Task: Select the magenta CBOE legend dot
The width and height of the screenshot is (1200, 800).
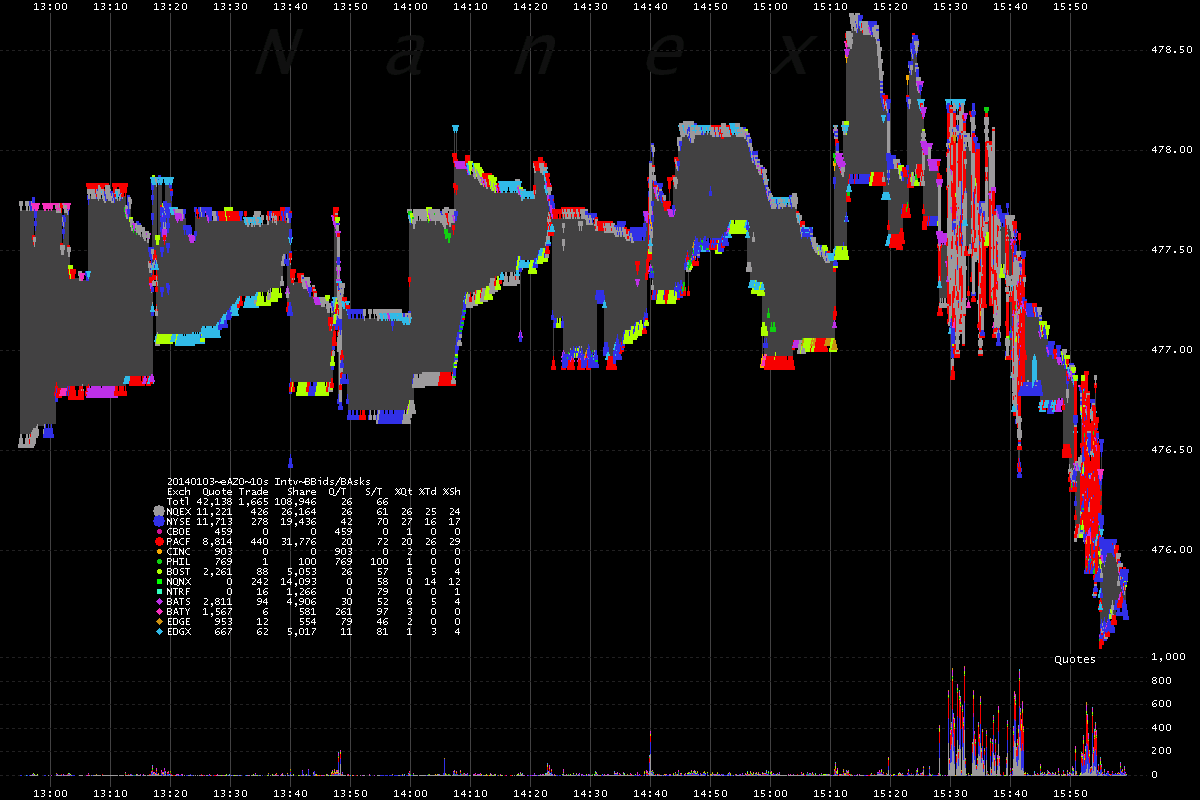Action: [x=159, y=532]
